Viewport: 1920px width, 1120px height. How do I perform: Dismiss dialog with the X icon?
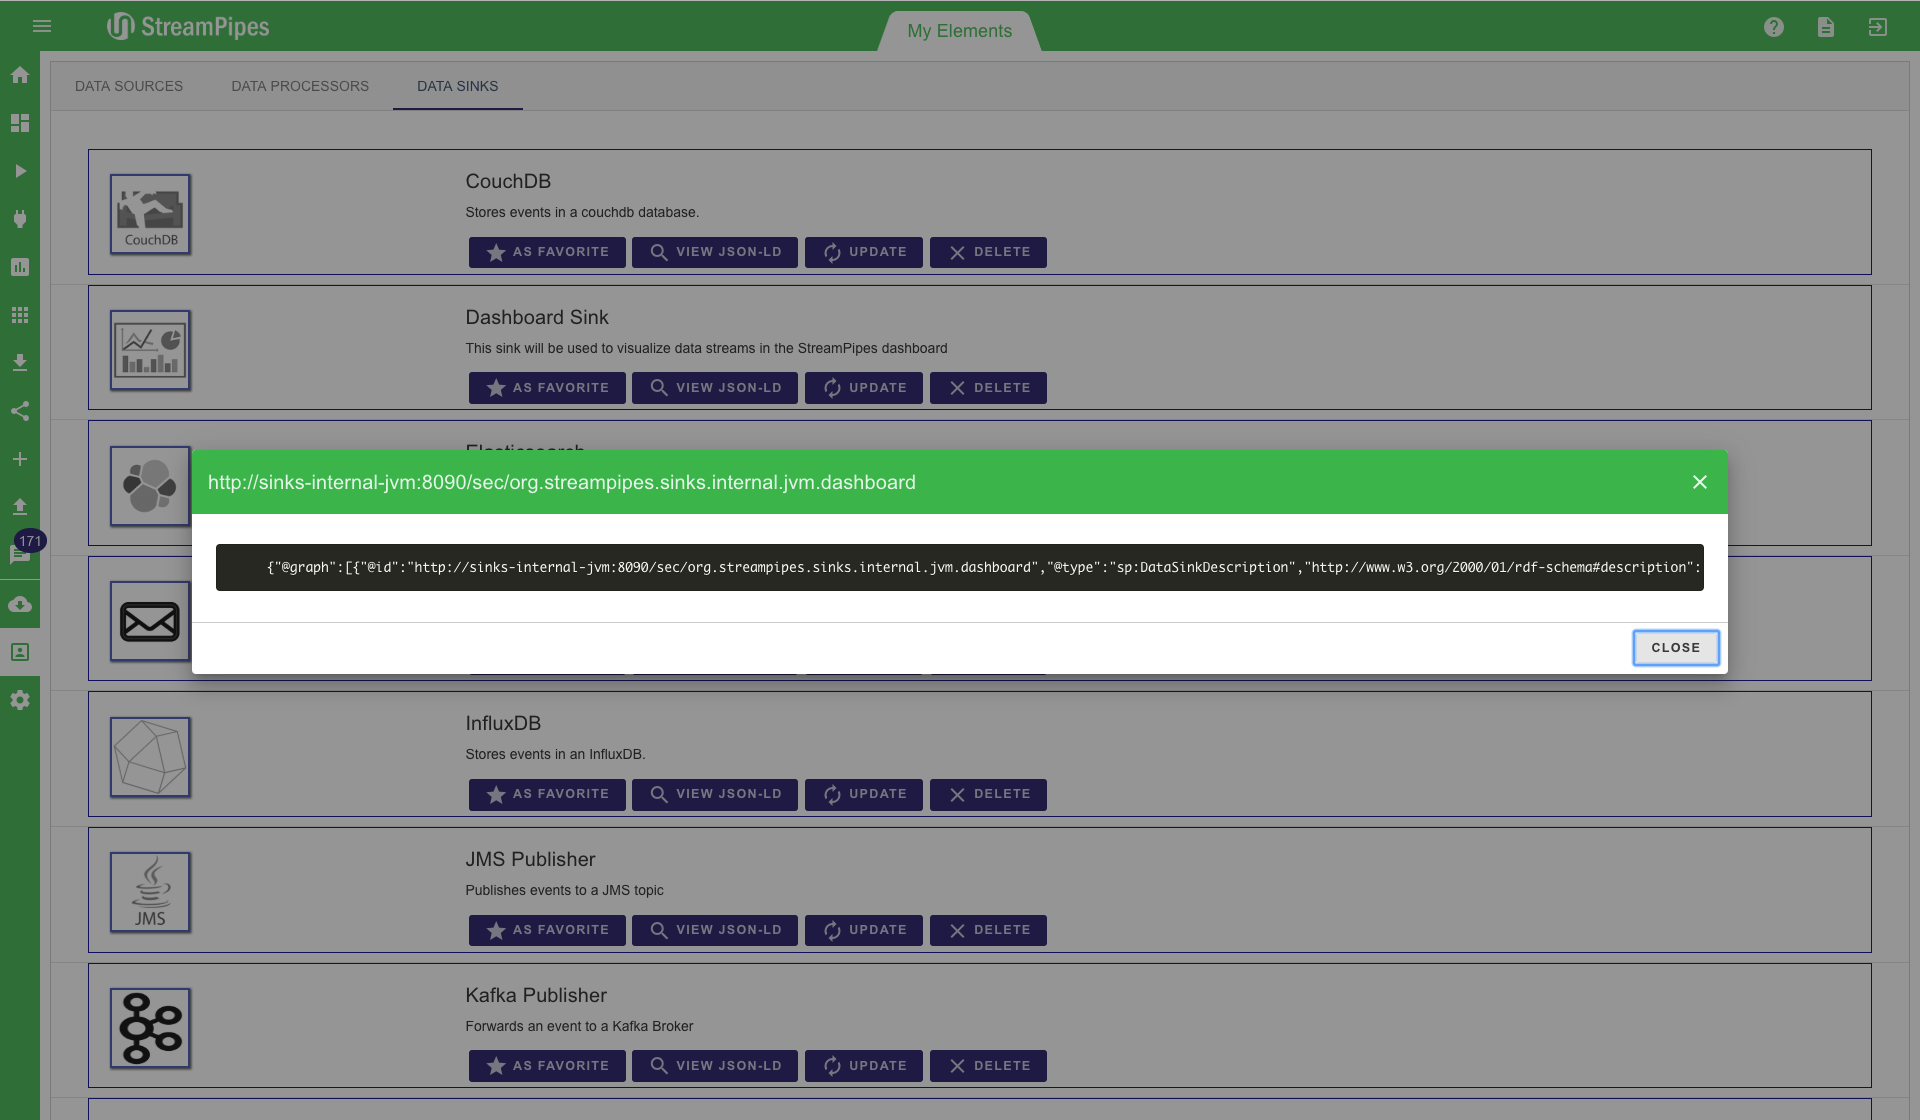(x=1699, y=482)
